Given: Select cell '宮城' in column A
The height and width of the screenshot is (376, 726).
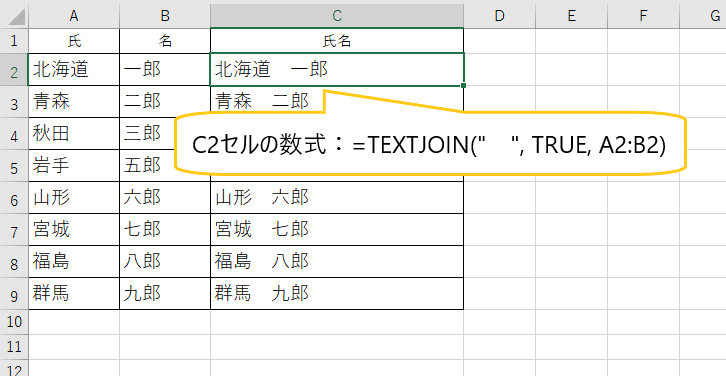Looking at the screenshot, I should (74, 230).
